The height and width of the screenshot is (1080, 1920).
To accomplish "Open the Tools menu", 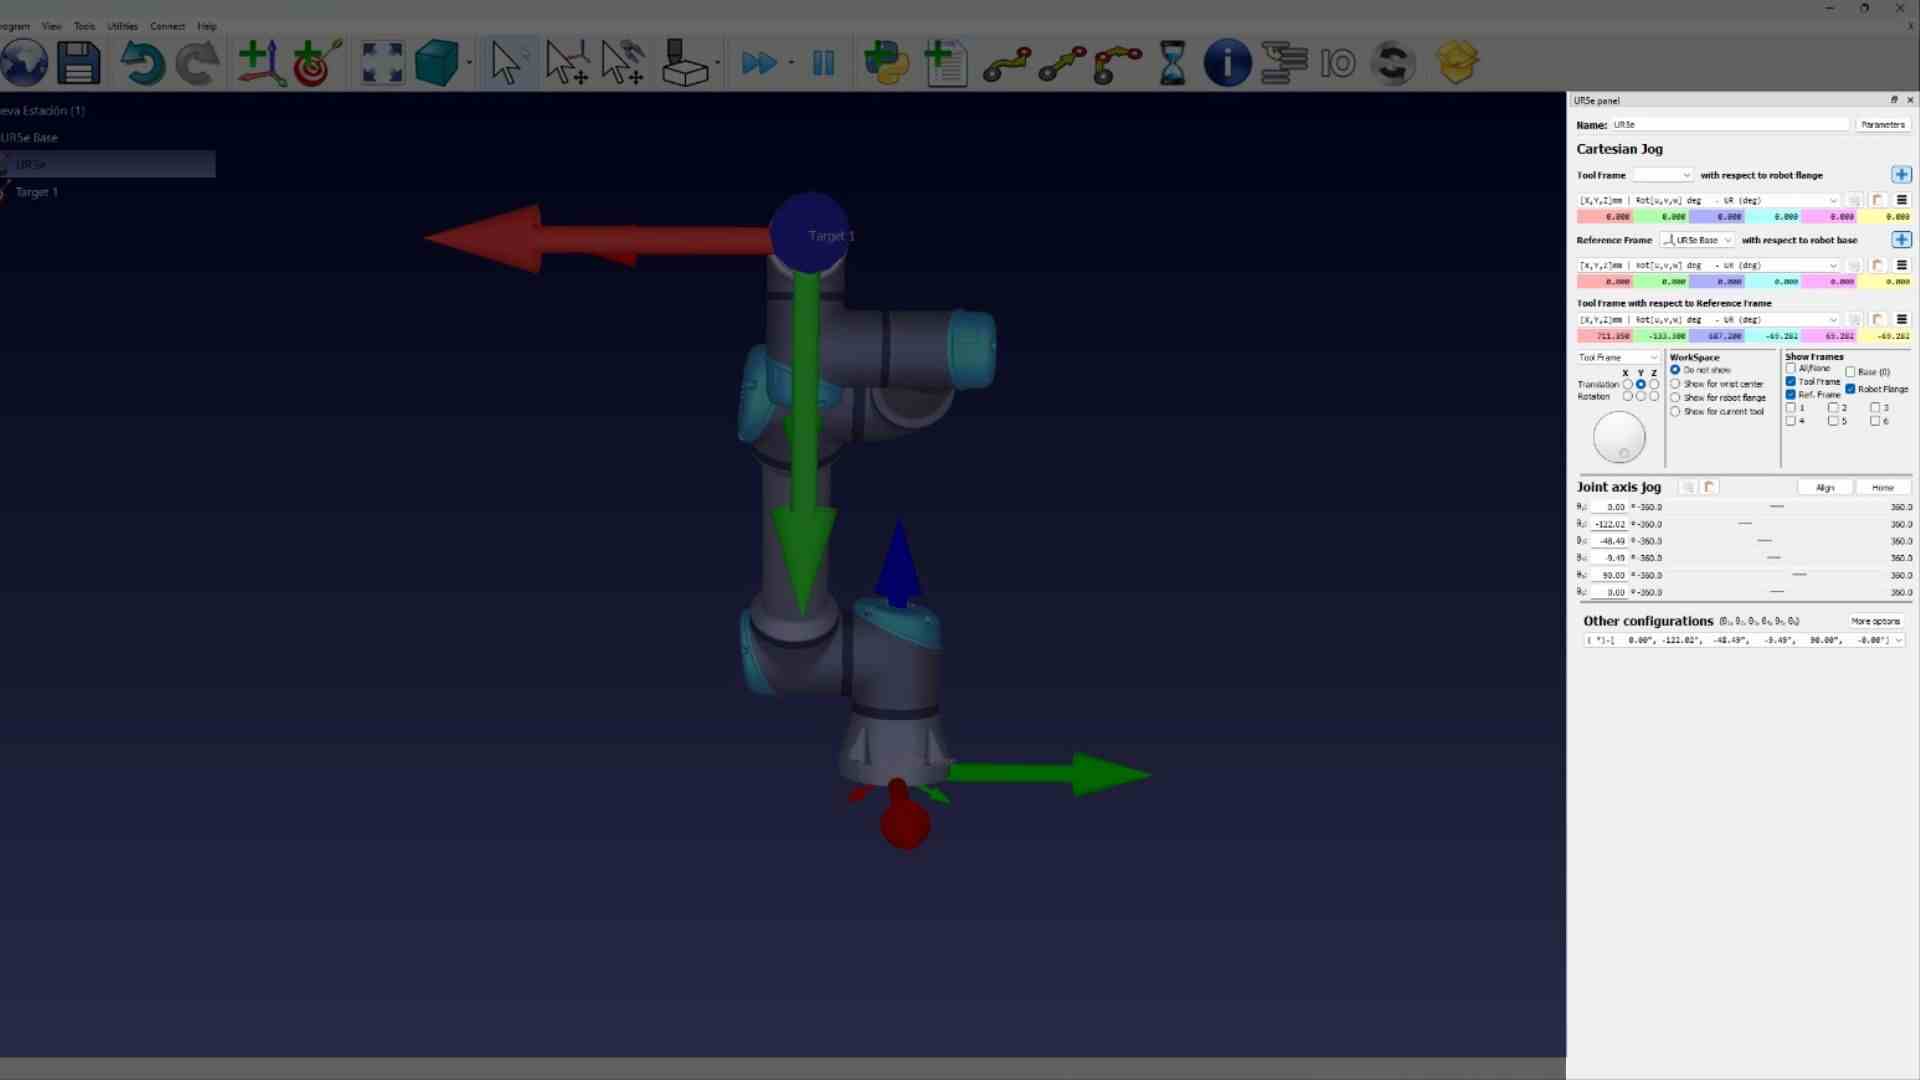I will point(84,26).
